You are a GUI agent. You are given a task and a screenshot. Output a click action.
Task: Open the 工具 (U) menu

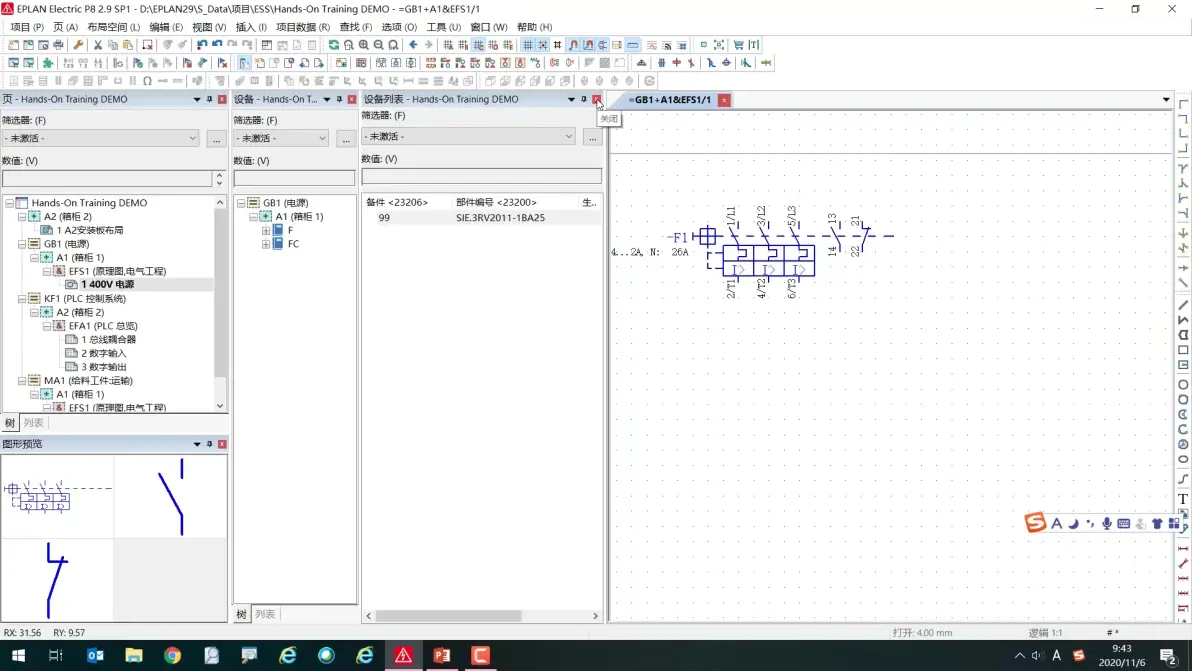(444, 27)
